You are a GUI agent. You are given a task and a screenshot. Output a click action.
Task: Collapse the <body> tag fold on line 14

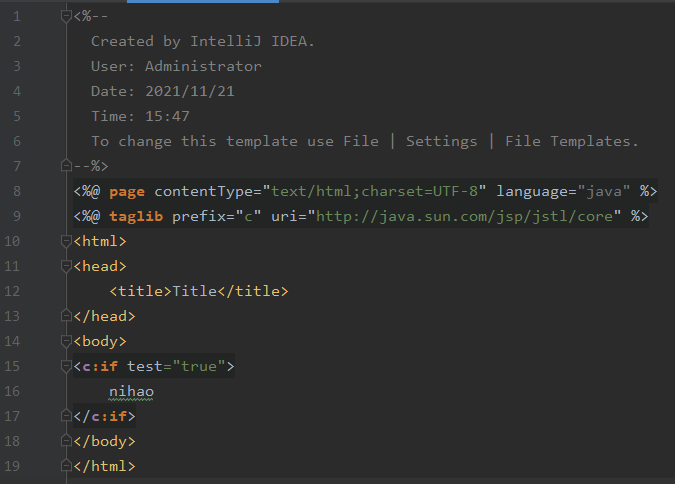tap(66, 341)
